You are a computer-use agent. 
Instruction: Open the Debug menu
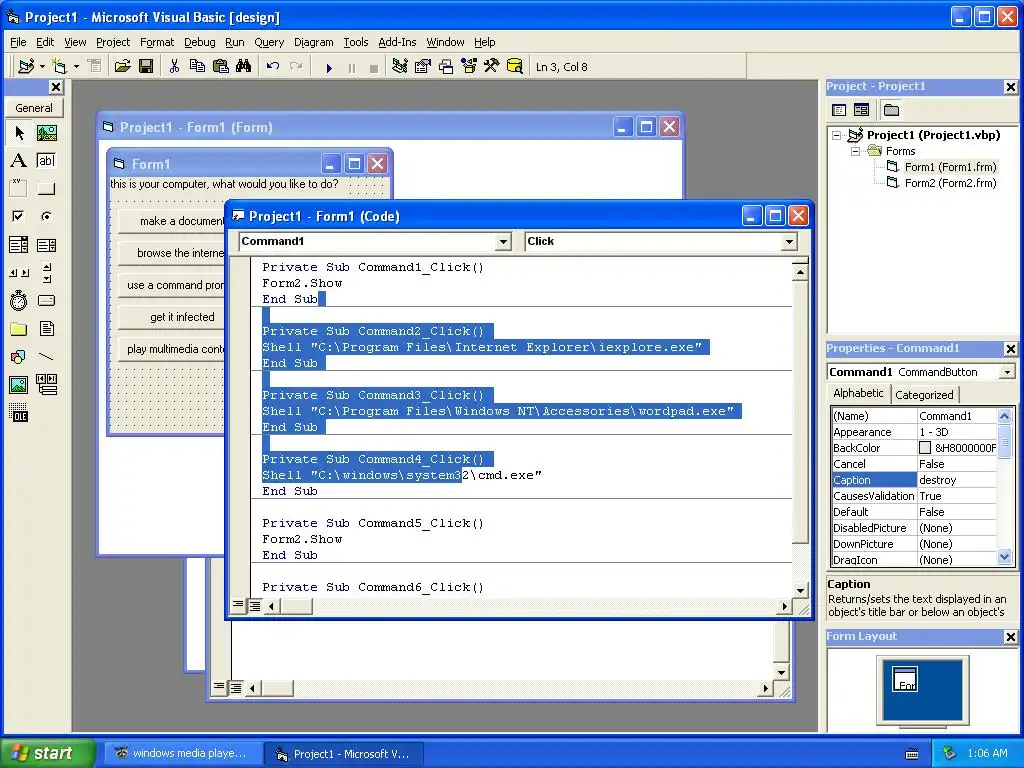(x=199, y=42)
